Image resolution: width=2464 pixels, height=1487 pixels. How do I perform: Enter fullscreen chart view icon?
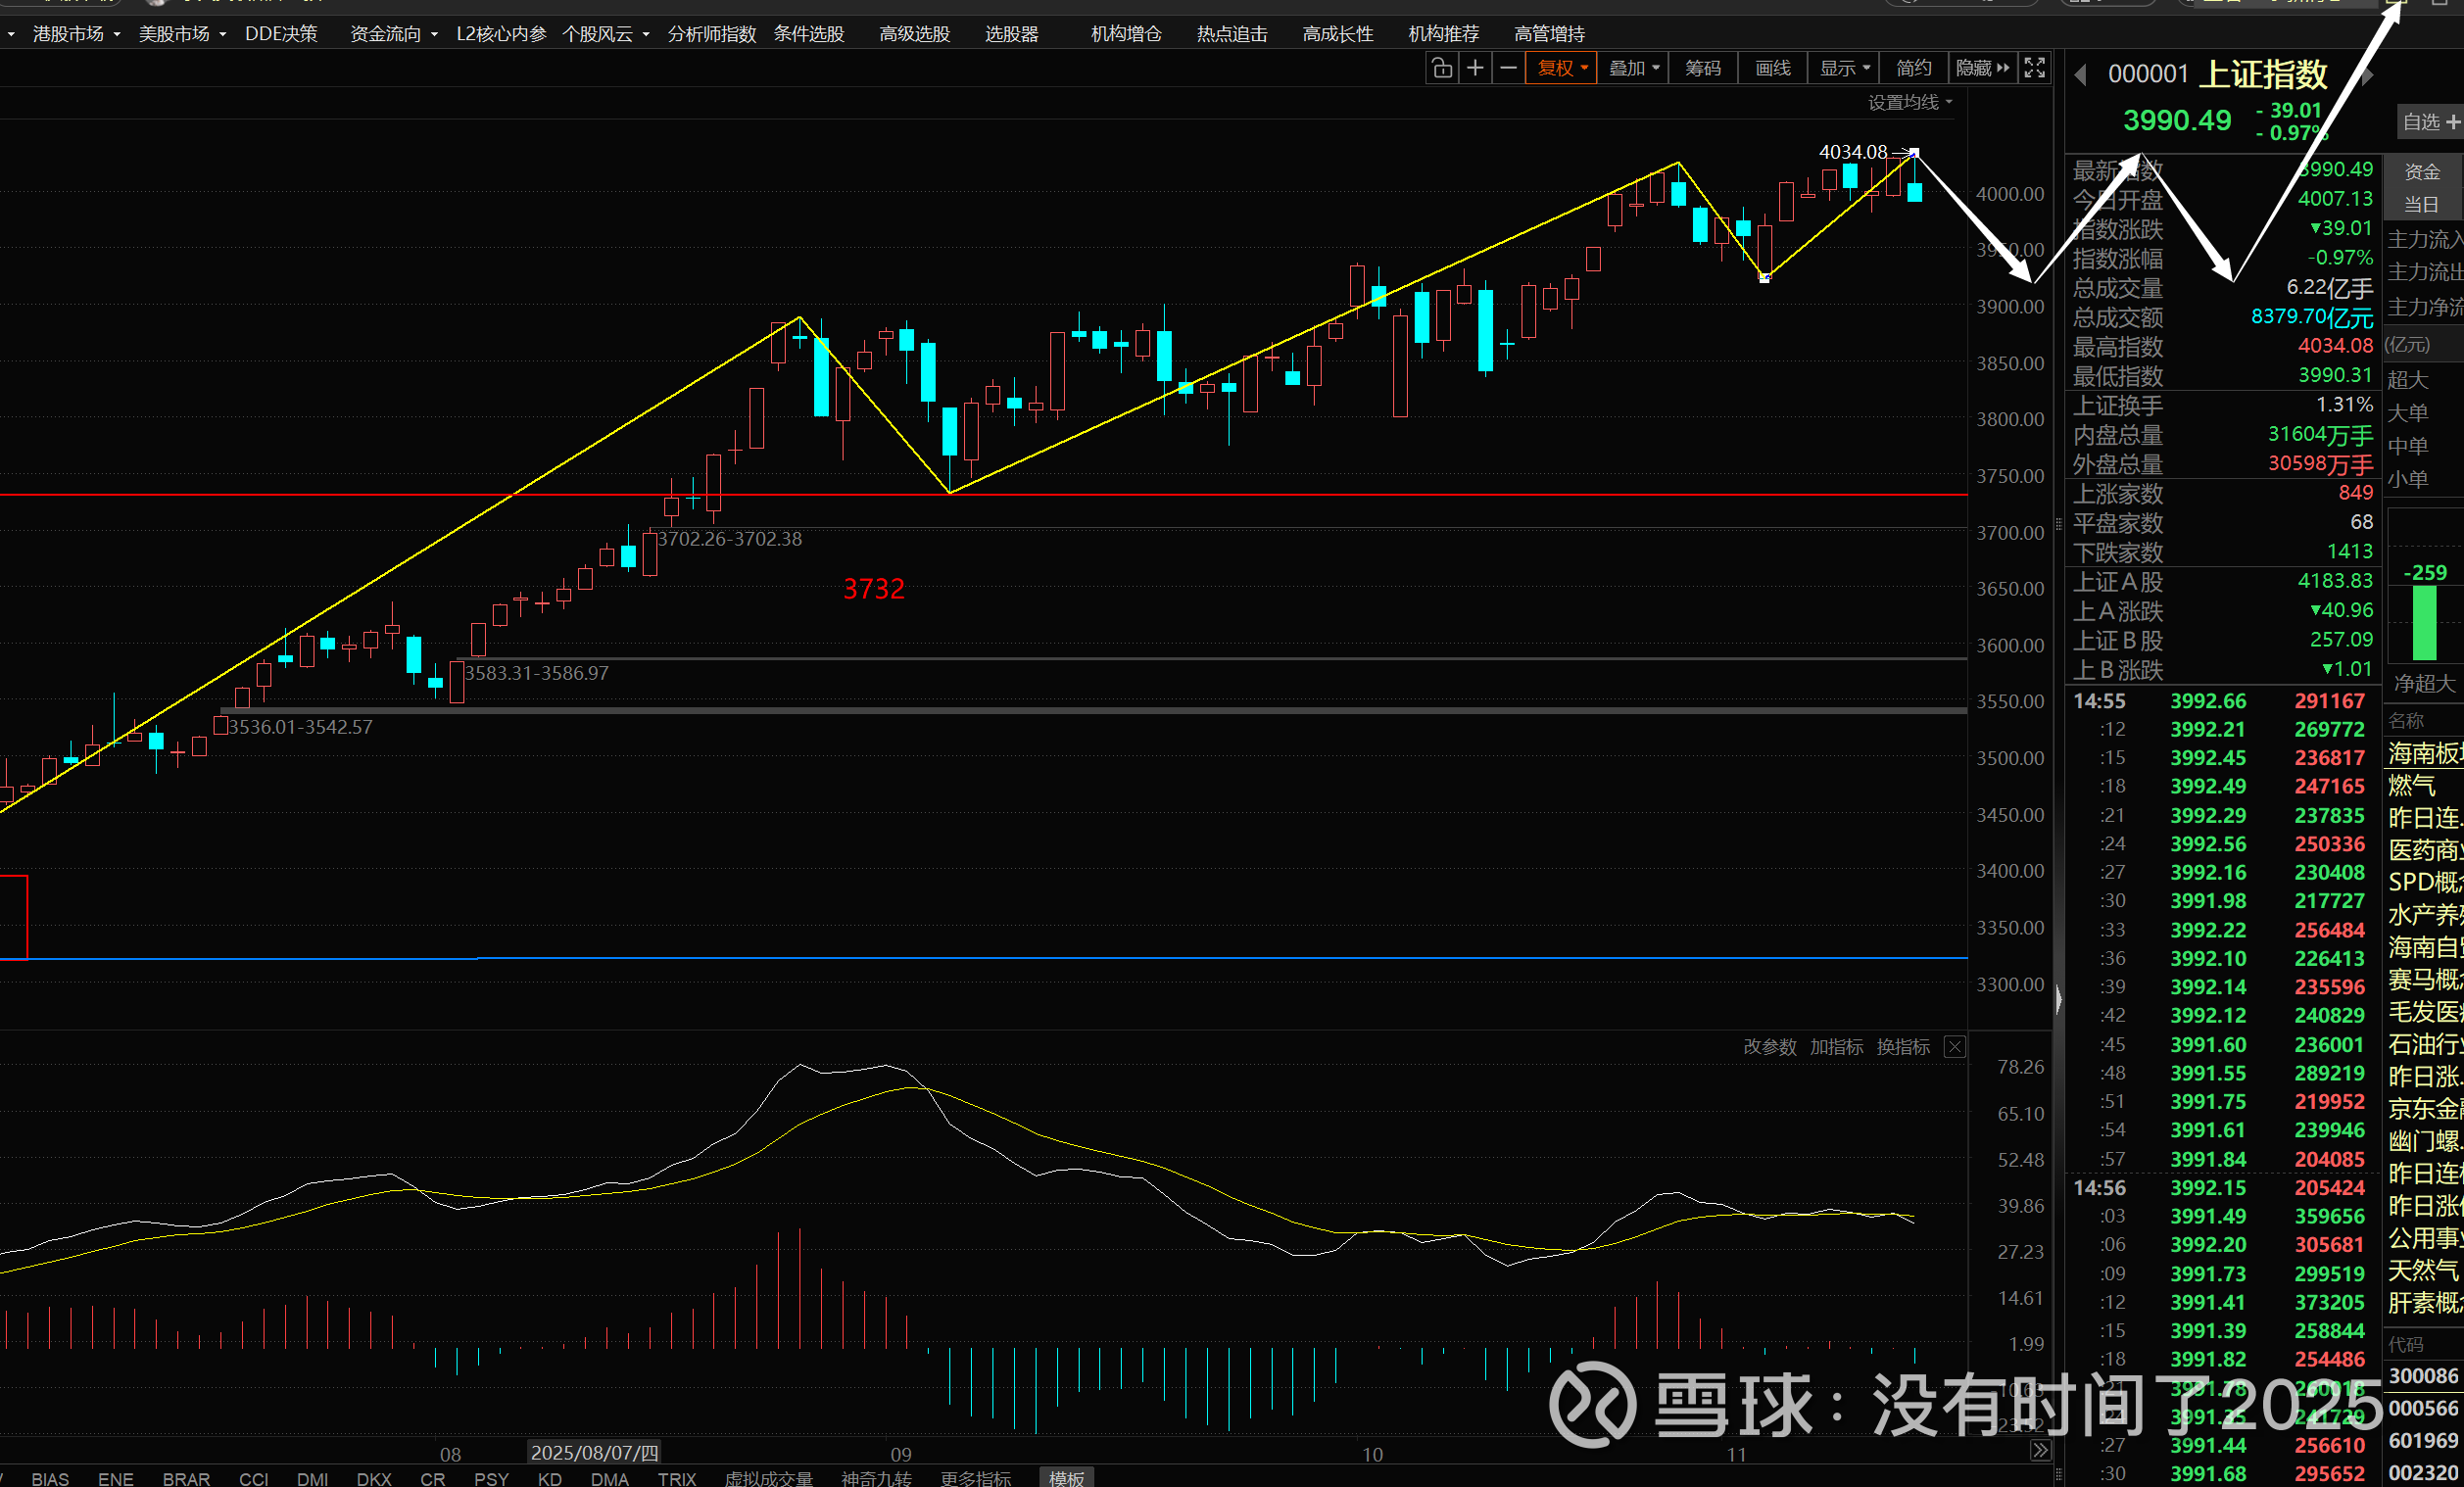coord(2034,68)
